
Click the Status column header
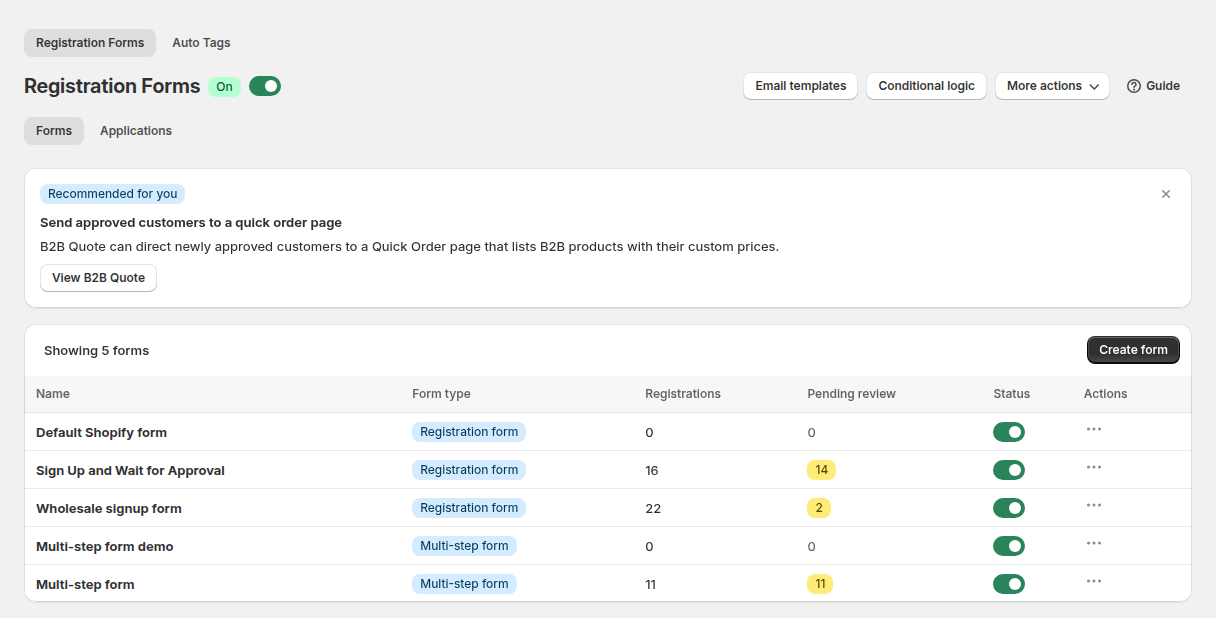(1011, 394)
